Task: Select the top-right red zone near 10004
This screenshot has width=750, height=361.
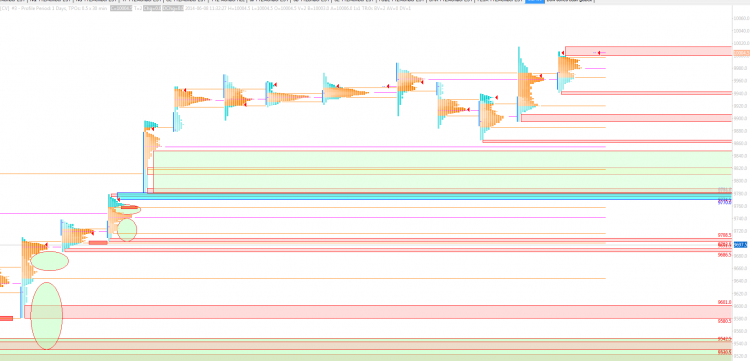Action: click(649, 51)
